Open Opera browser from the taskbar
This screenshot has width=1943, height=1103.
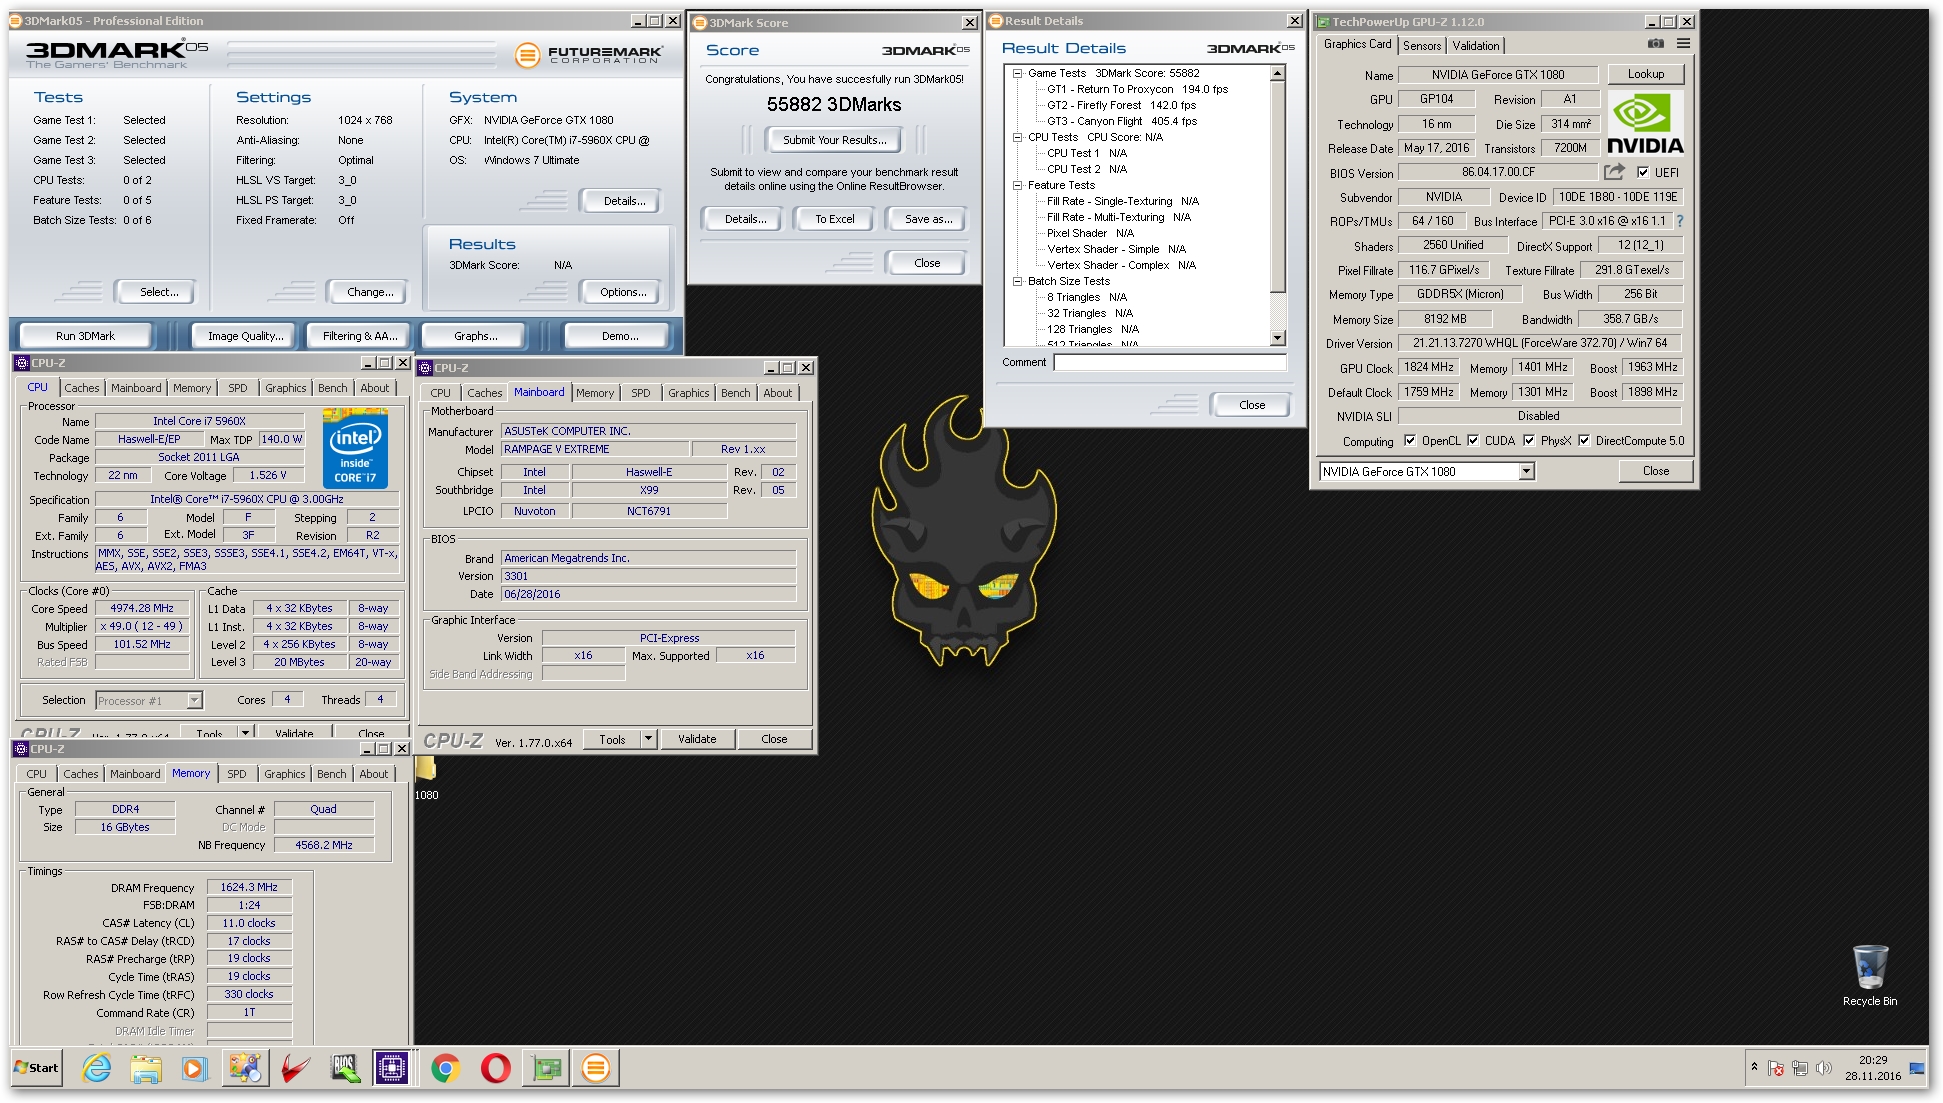[x=495, y=1068]
